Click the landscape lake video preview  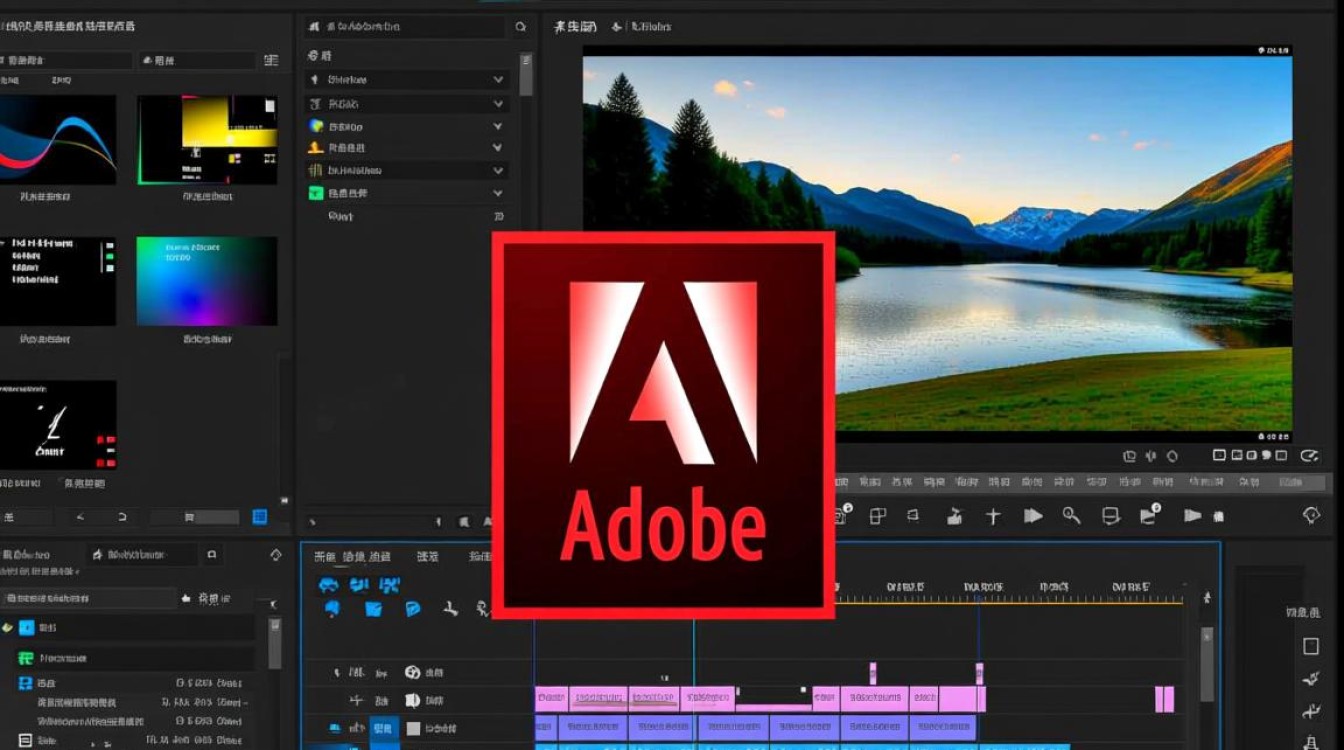[x=937, y=243]
